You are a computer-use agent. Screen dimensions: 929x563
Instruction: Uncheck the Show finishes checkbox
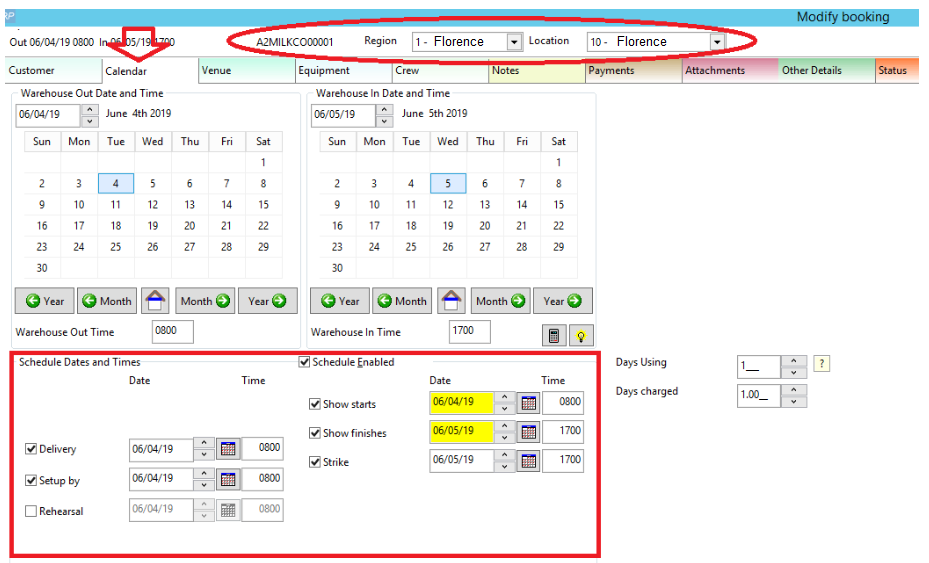315,433
